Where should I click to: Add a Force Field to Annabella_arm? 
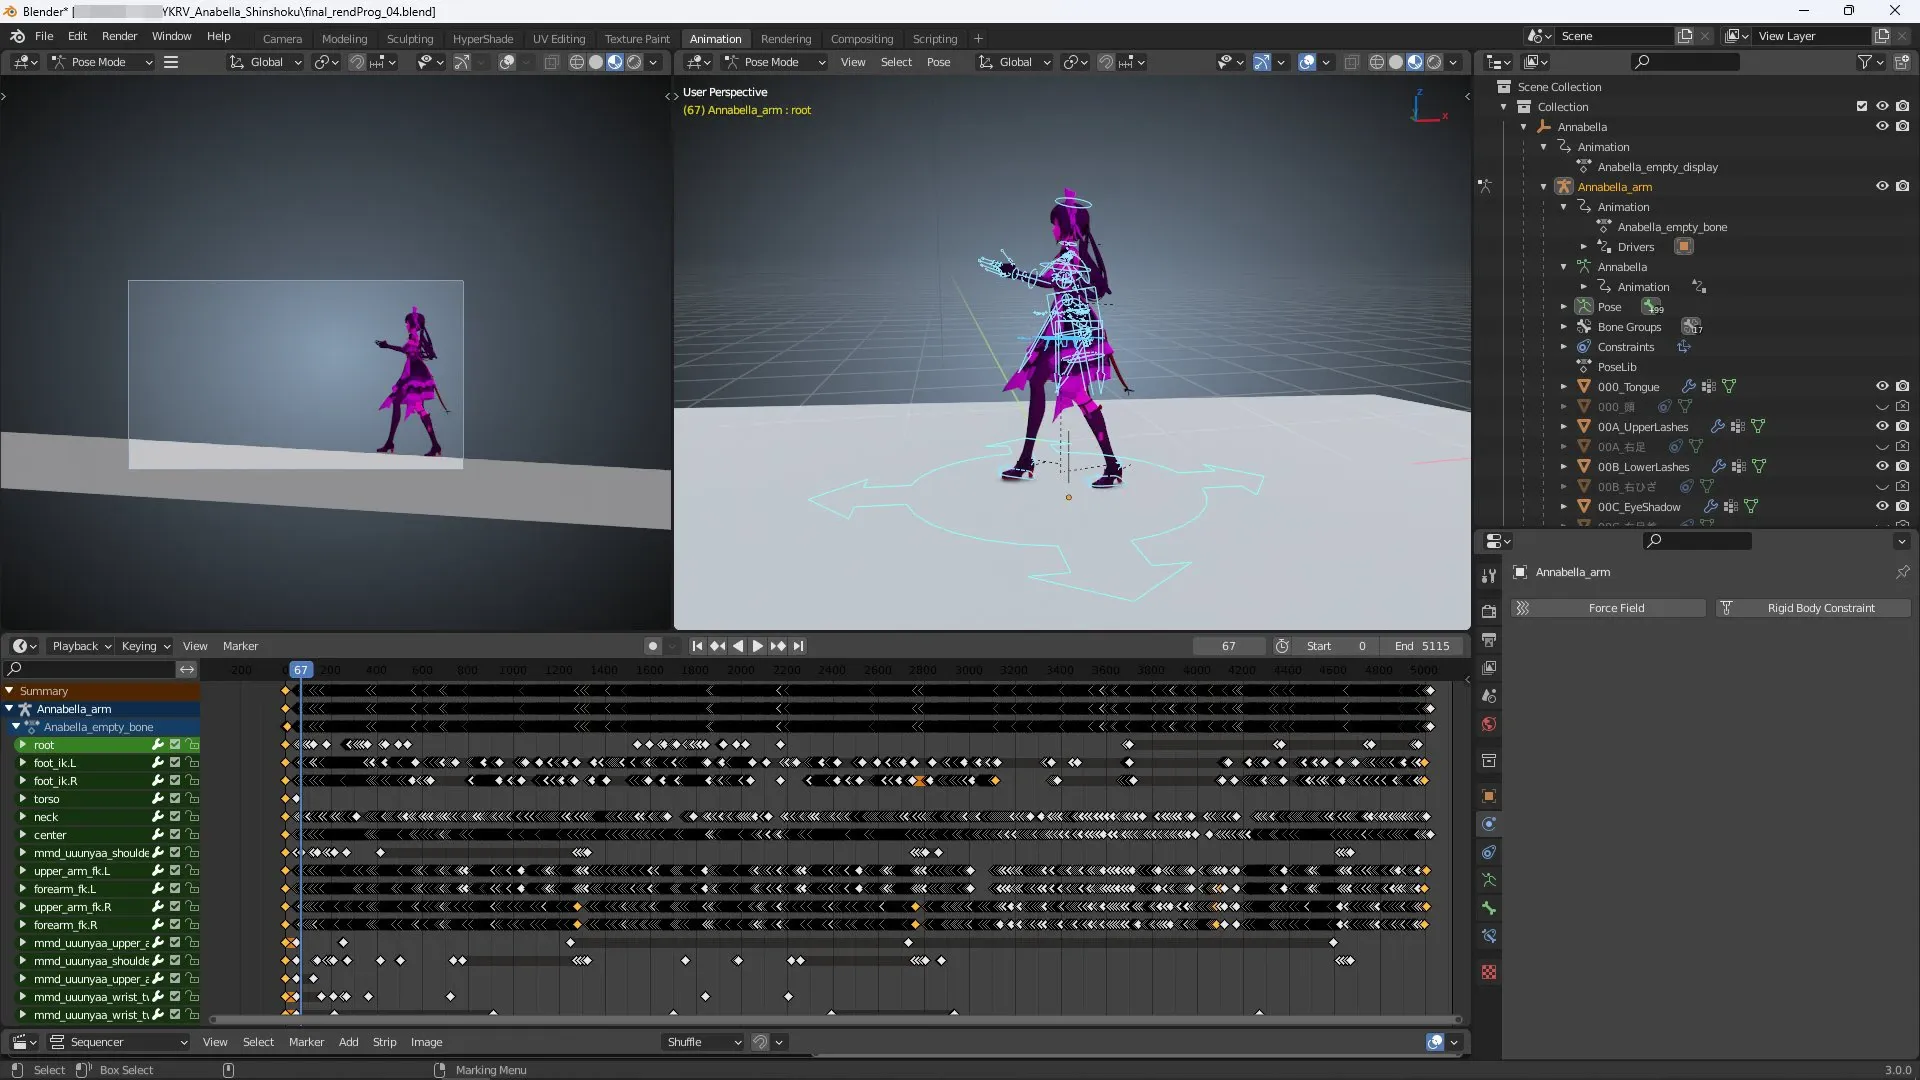tap(1616, 608)
